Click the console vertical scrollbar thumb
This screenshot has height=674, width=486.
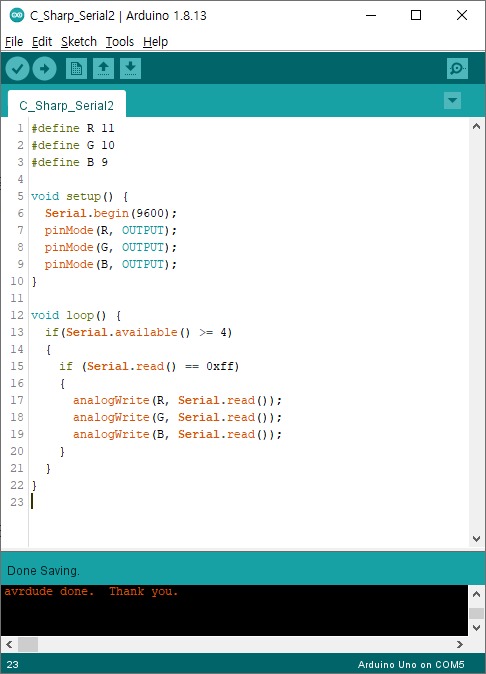tap(476, 613)
